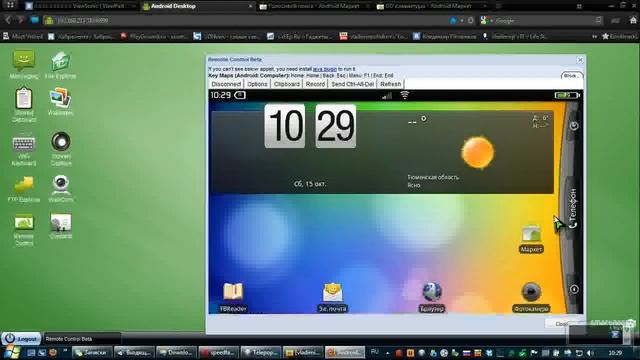The height and width of the screenshot is (360, 640).
Task: Click the sun weather widget
Action: click(478, 153)
